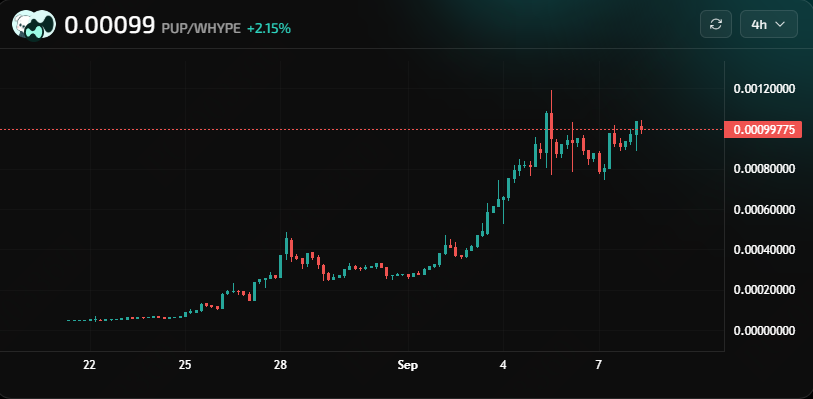Click the 22 date label on time axis

[x=90, y=365]
